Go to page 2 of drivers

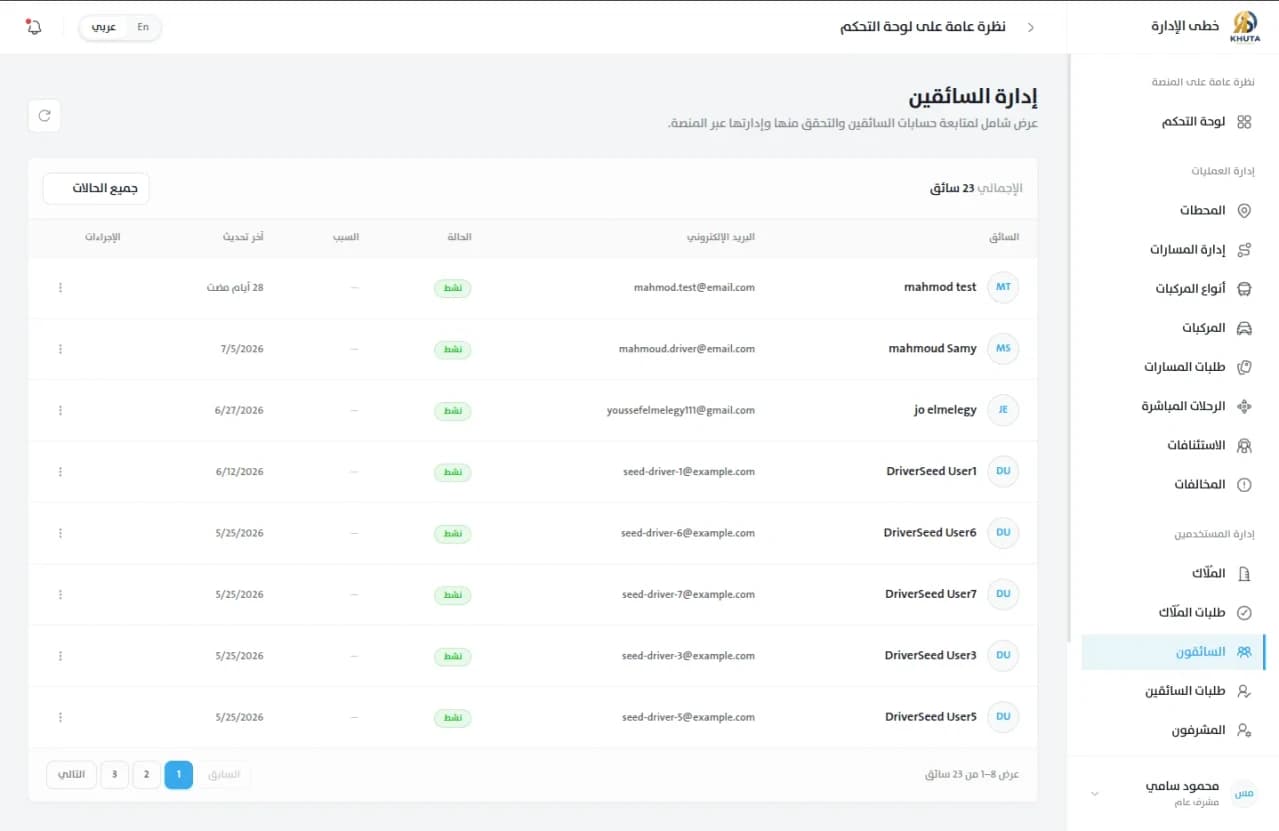coord(147,774)
